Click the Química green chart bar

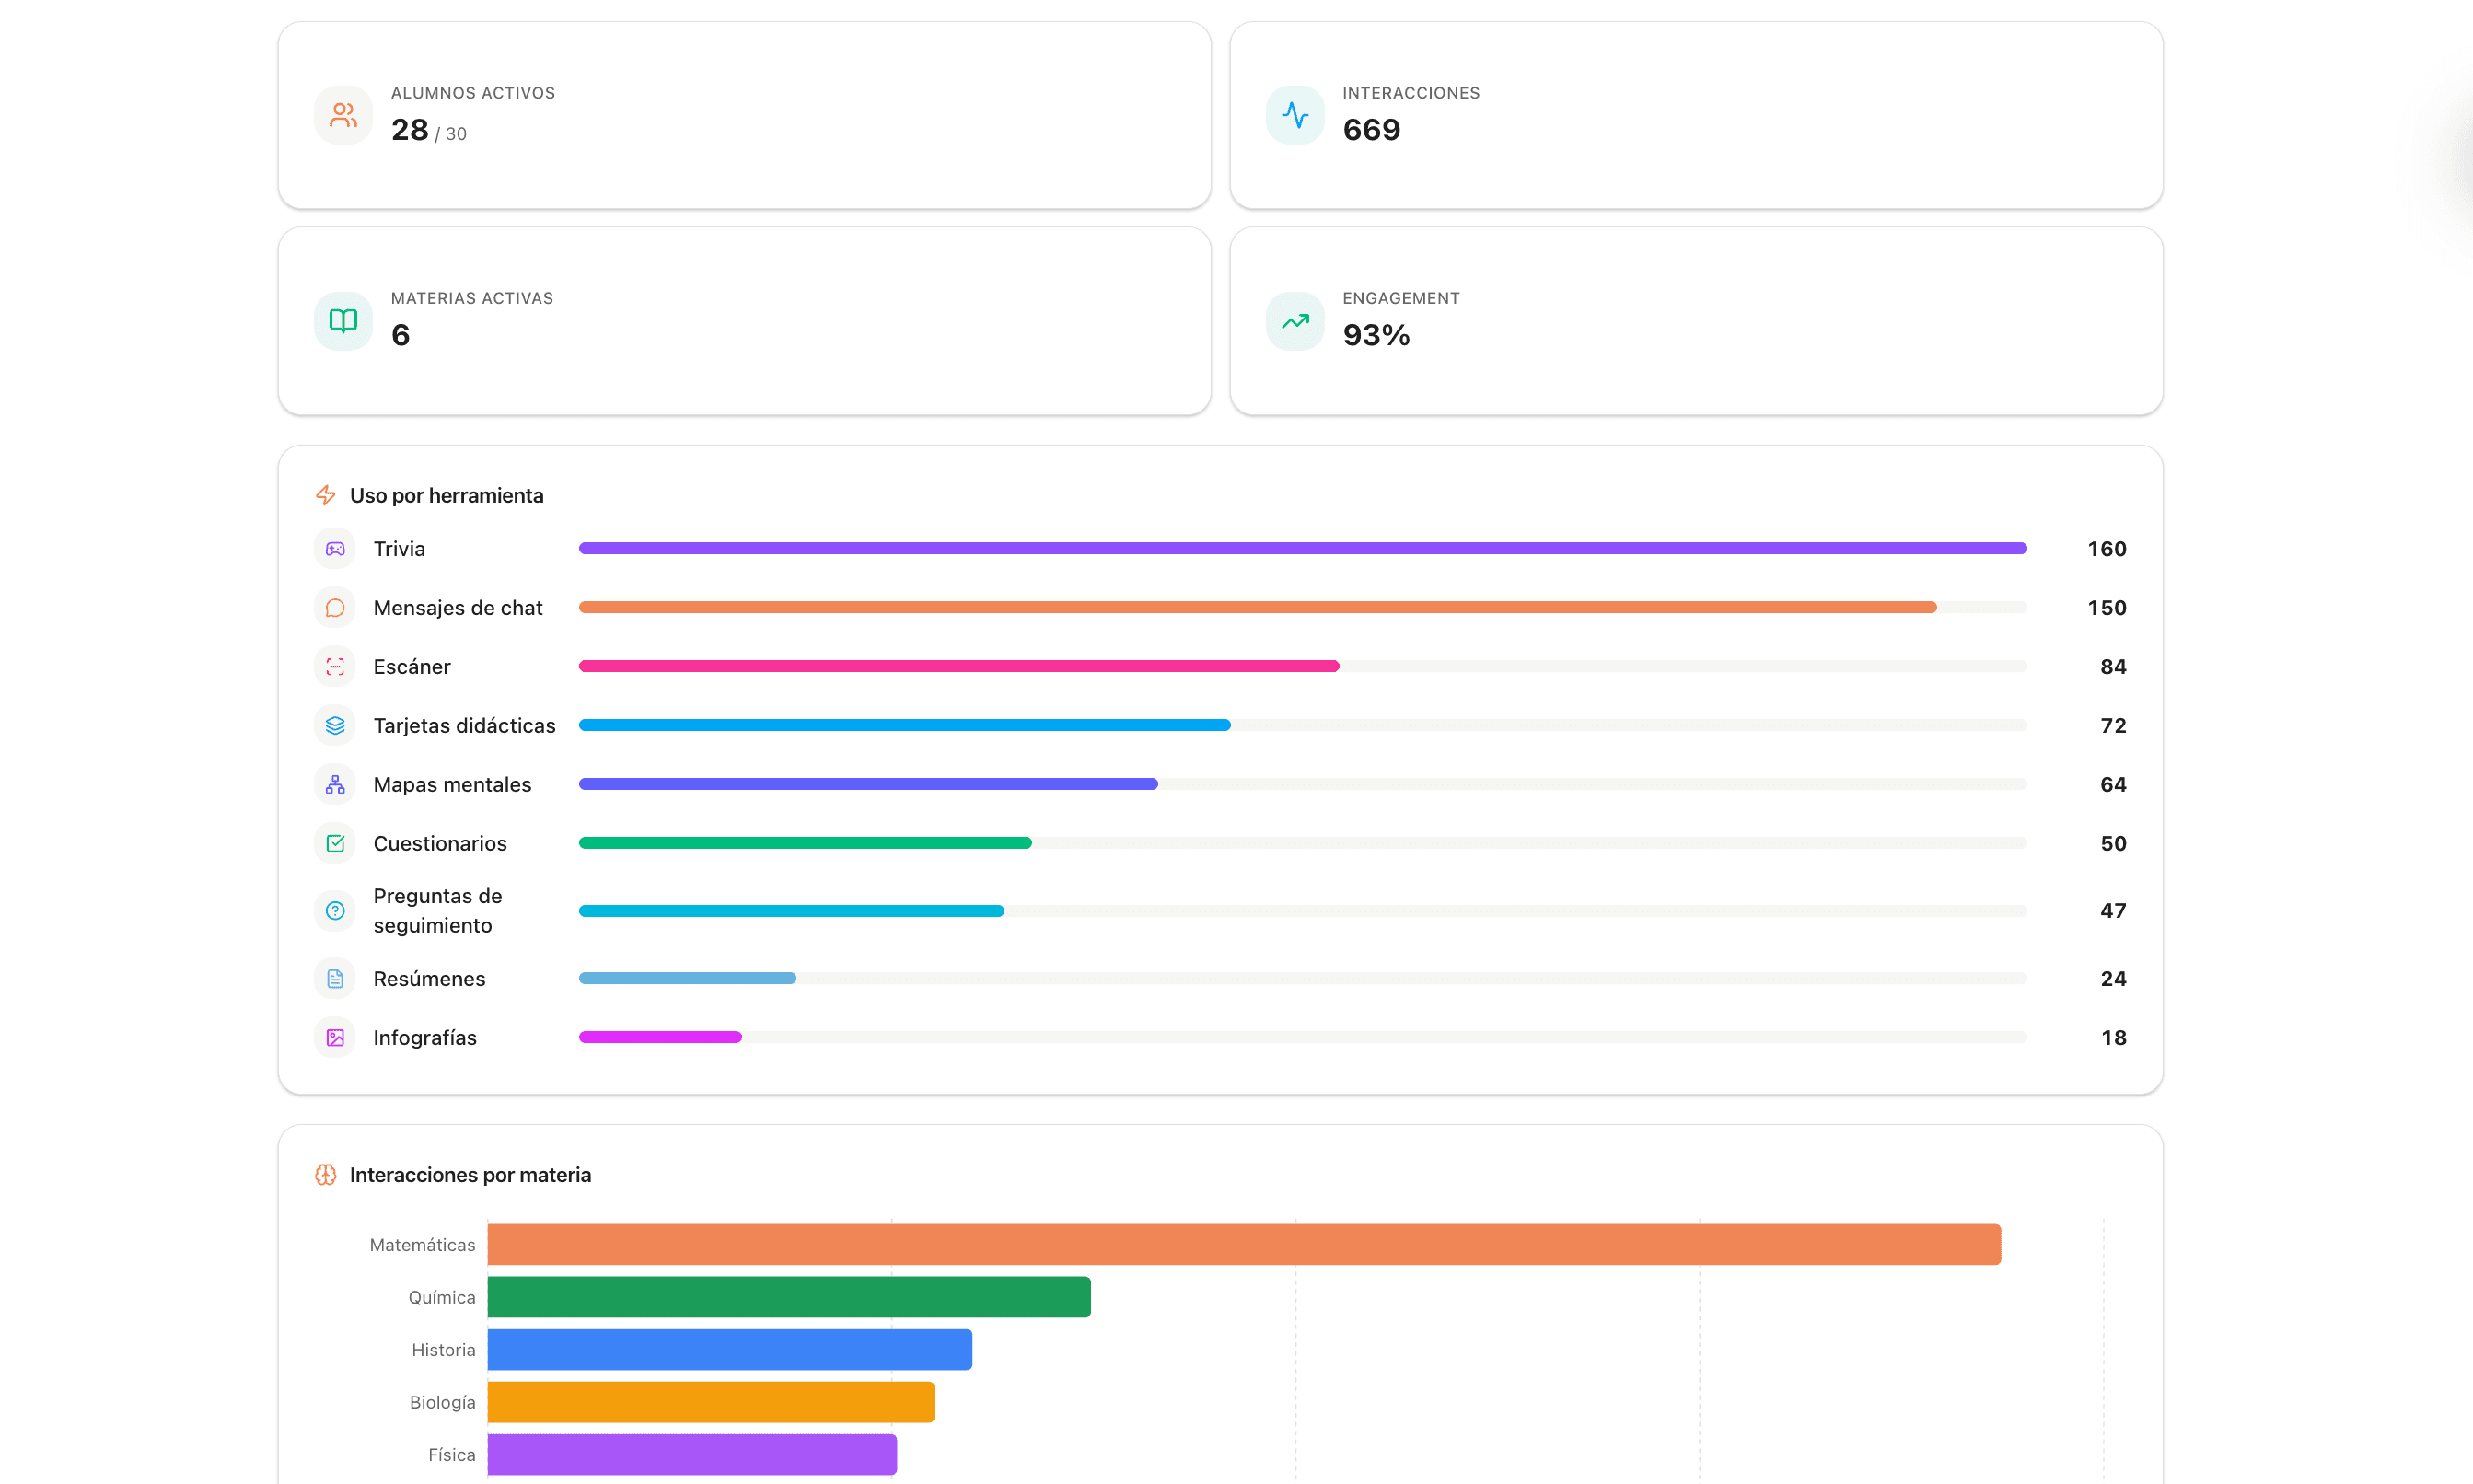tap(789, 1297)
